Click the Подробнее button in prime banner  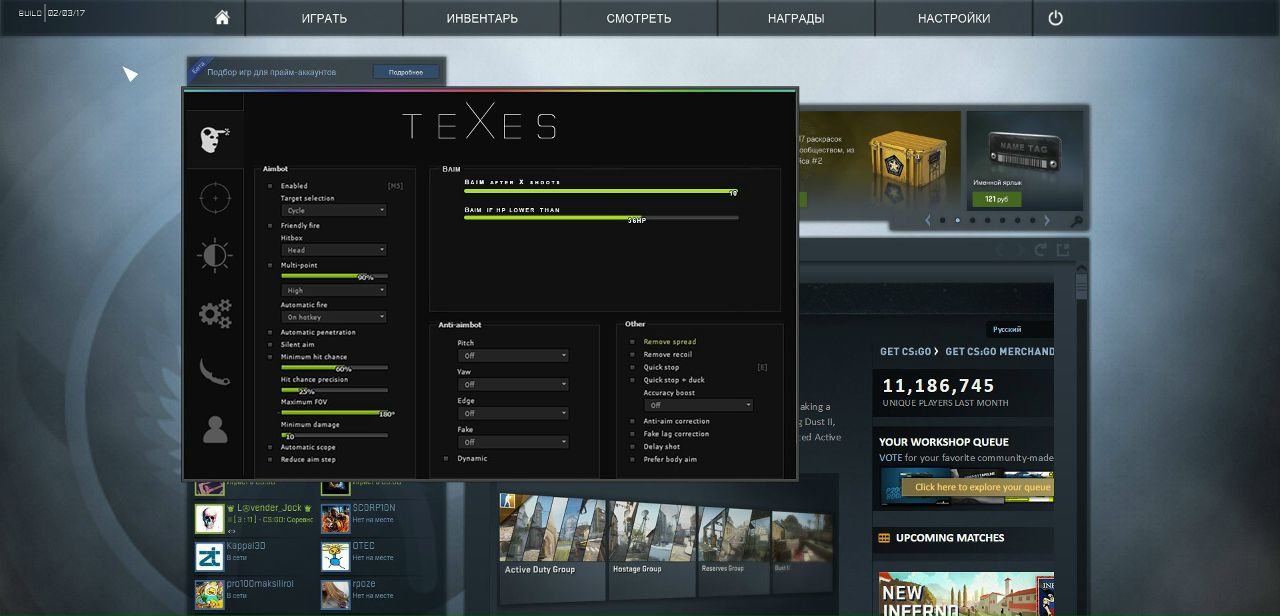406,72
